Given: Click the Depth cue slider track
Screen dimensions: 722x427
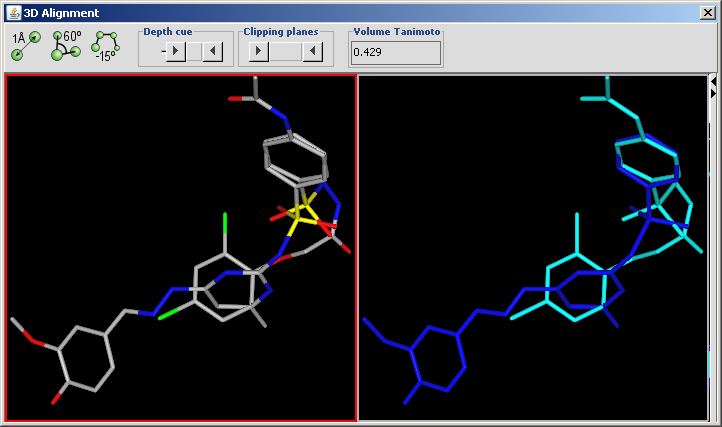Looking at the screenshot, I should (194, 51).
